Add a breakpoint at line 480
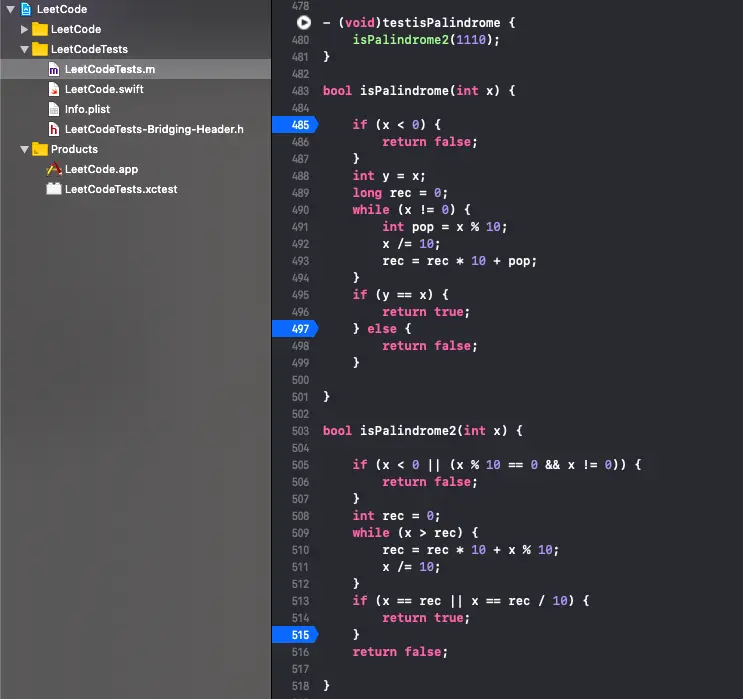The width and height of the screenshot is (743, 699). point(300,40)
